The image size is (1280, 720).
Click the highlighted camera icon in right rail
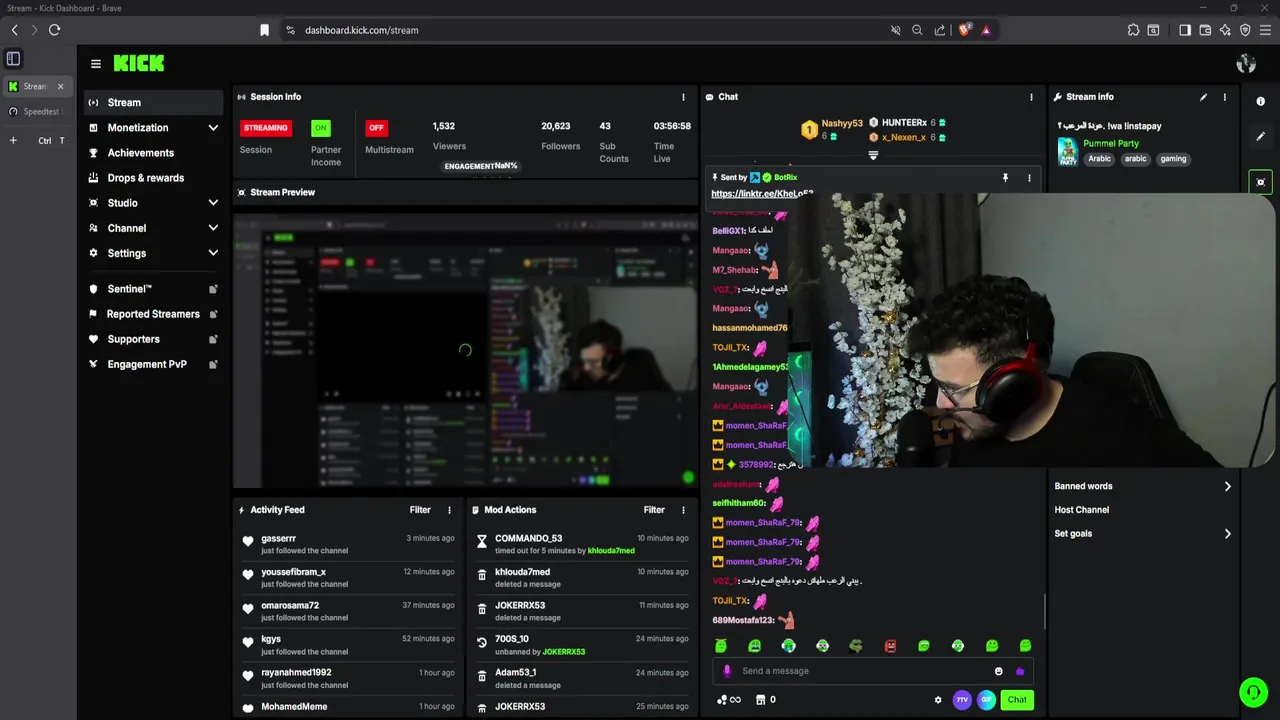tap(1260, 181)
